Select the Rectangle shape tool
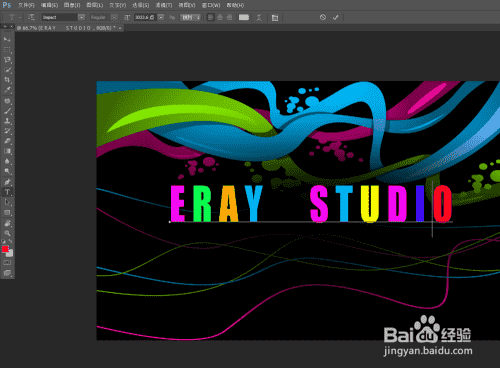This screenshot has height=368, width=500. pyautogui.click(x=7, y=212)
